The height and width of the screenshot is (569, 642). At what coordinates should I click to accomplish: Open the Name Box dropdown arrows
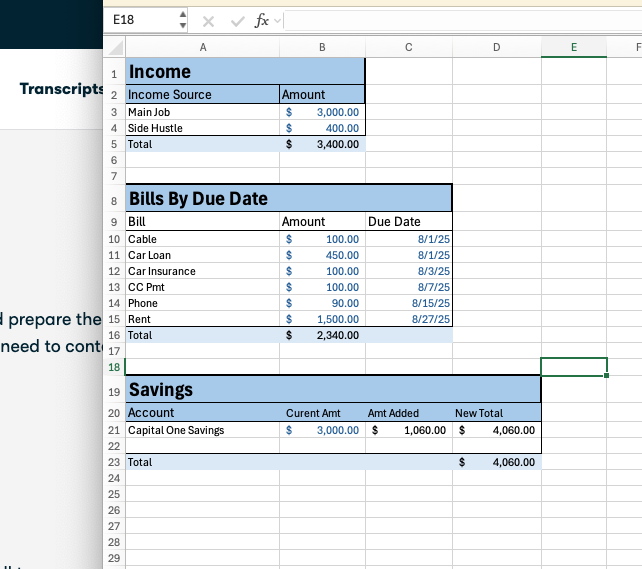click(183, 20)
